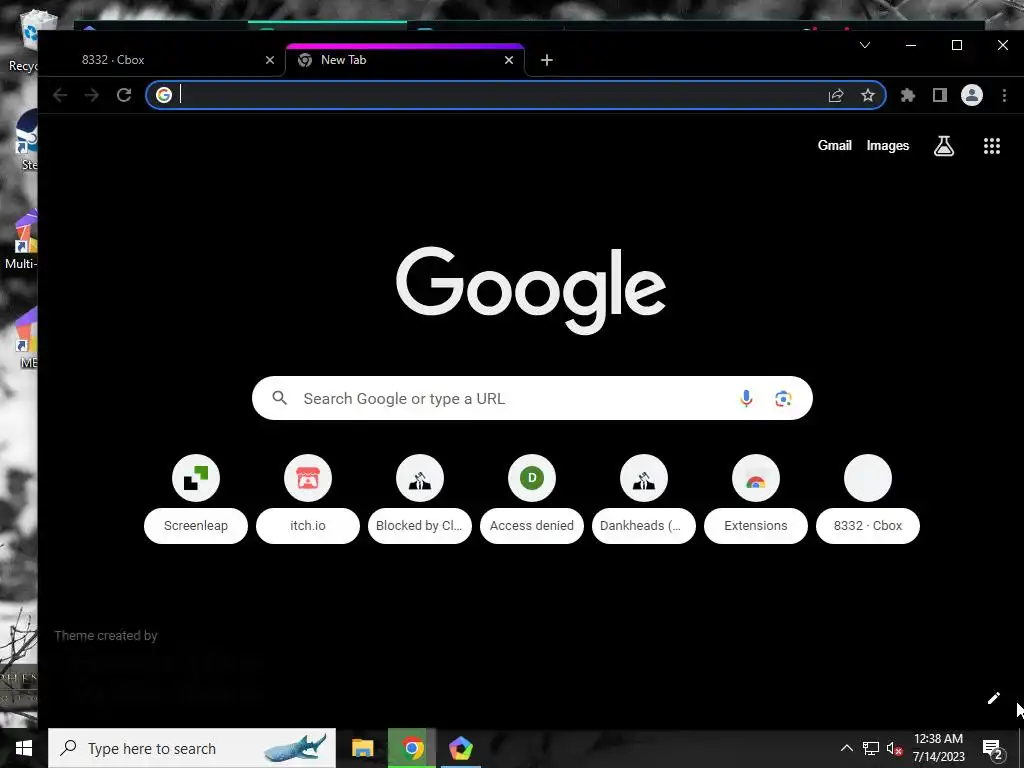1024x768 pixels.
Task: Open Chrome's three-dot menu
Action: pos(1004,95)
